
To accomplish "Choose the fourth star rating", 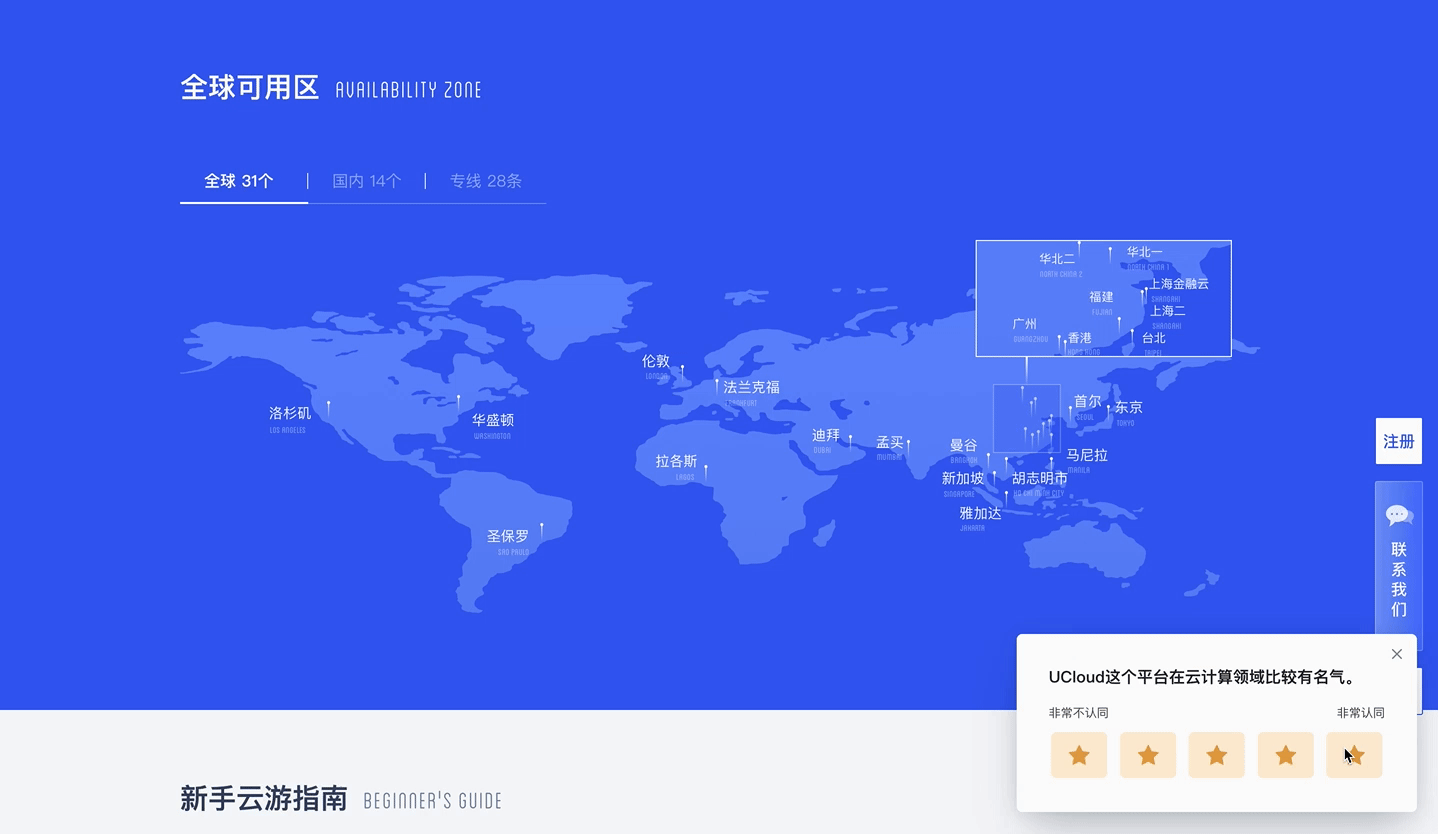I will tap(1285, 755).
